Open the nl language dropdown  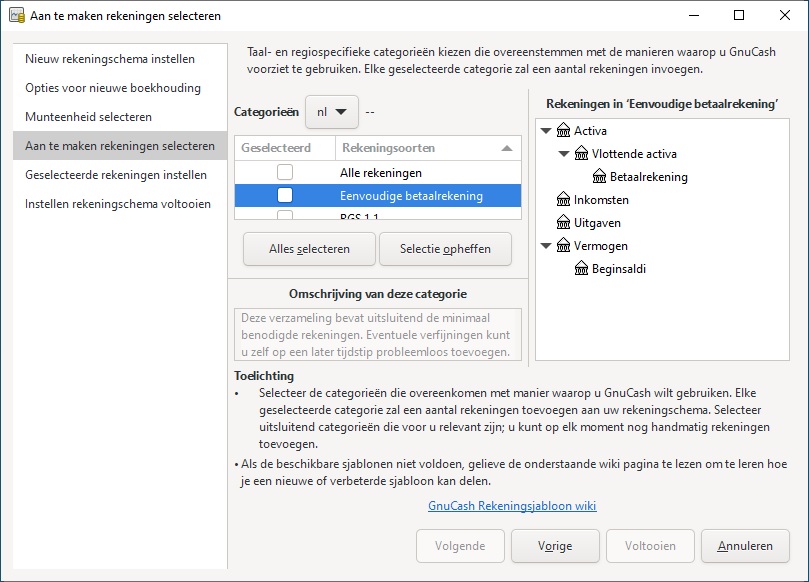[331, 112]
